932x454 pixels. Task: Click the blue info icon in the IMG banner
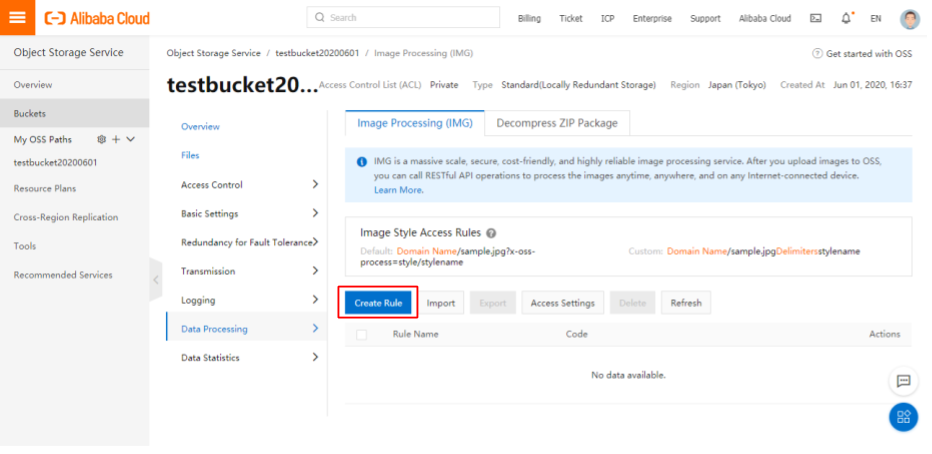[x=361, y=162]
